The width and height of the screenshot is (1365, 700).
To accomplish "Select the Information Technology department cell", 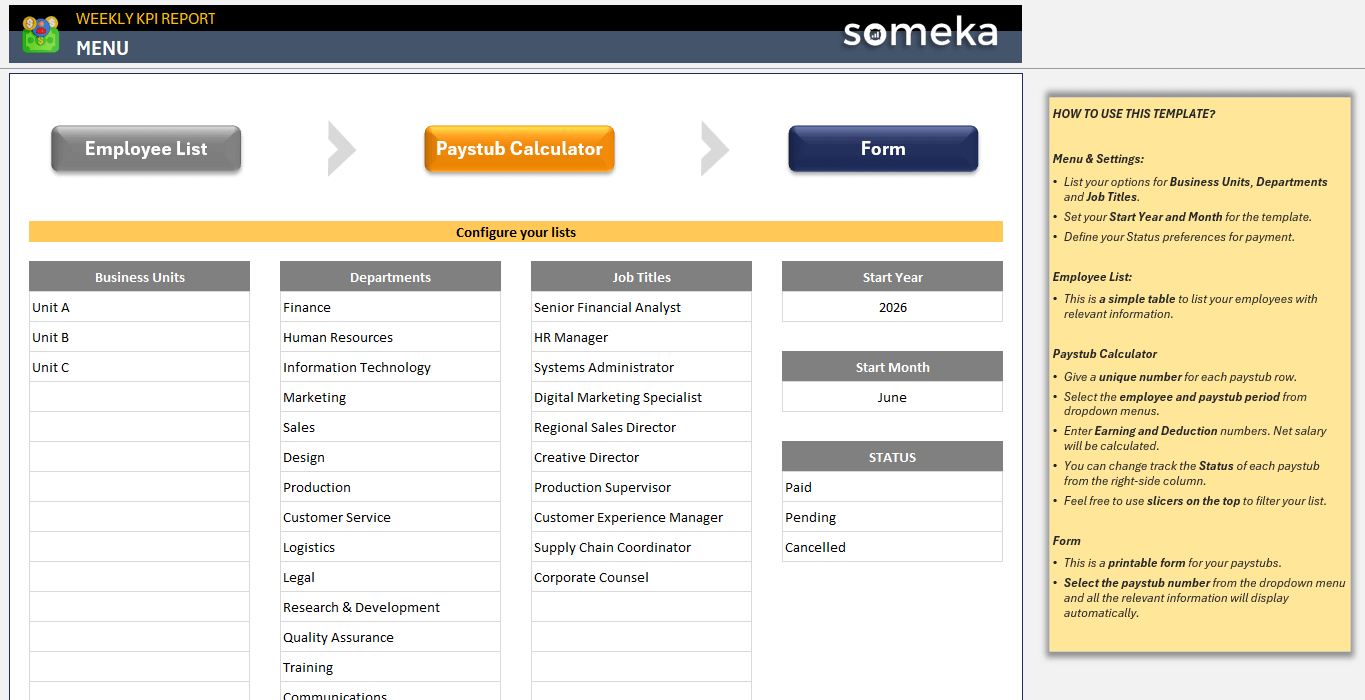I will tap(390, 367).
